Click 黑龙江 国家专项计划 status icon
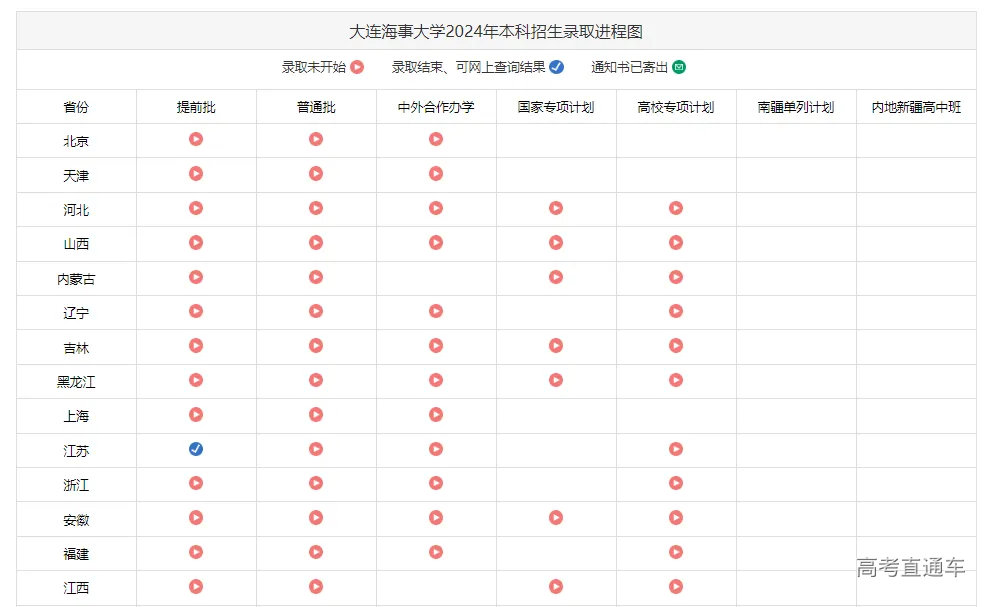Viewport: 994px width, 607px height. (x=556, y=380)
